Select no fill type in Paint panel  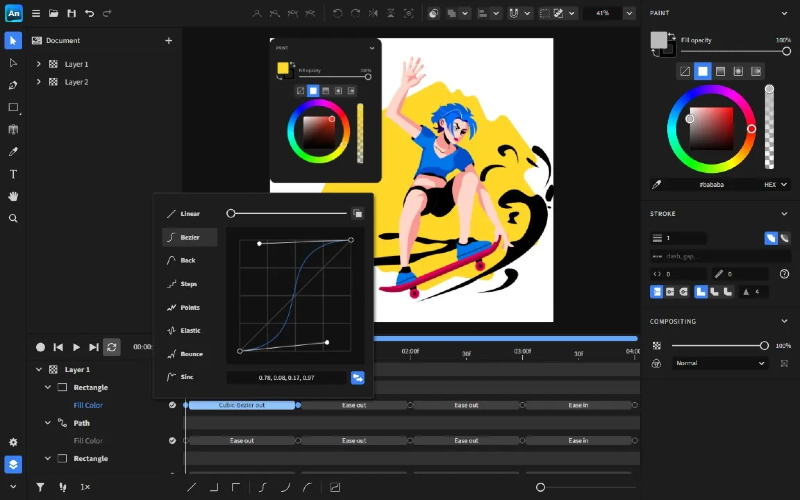pyautogui.click(x=685, y=71)
